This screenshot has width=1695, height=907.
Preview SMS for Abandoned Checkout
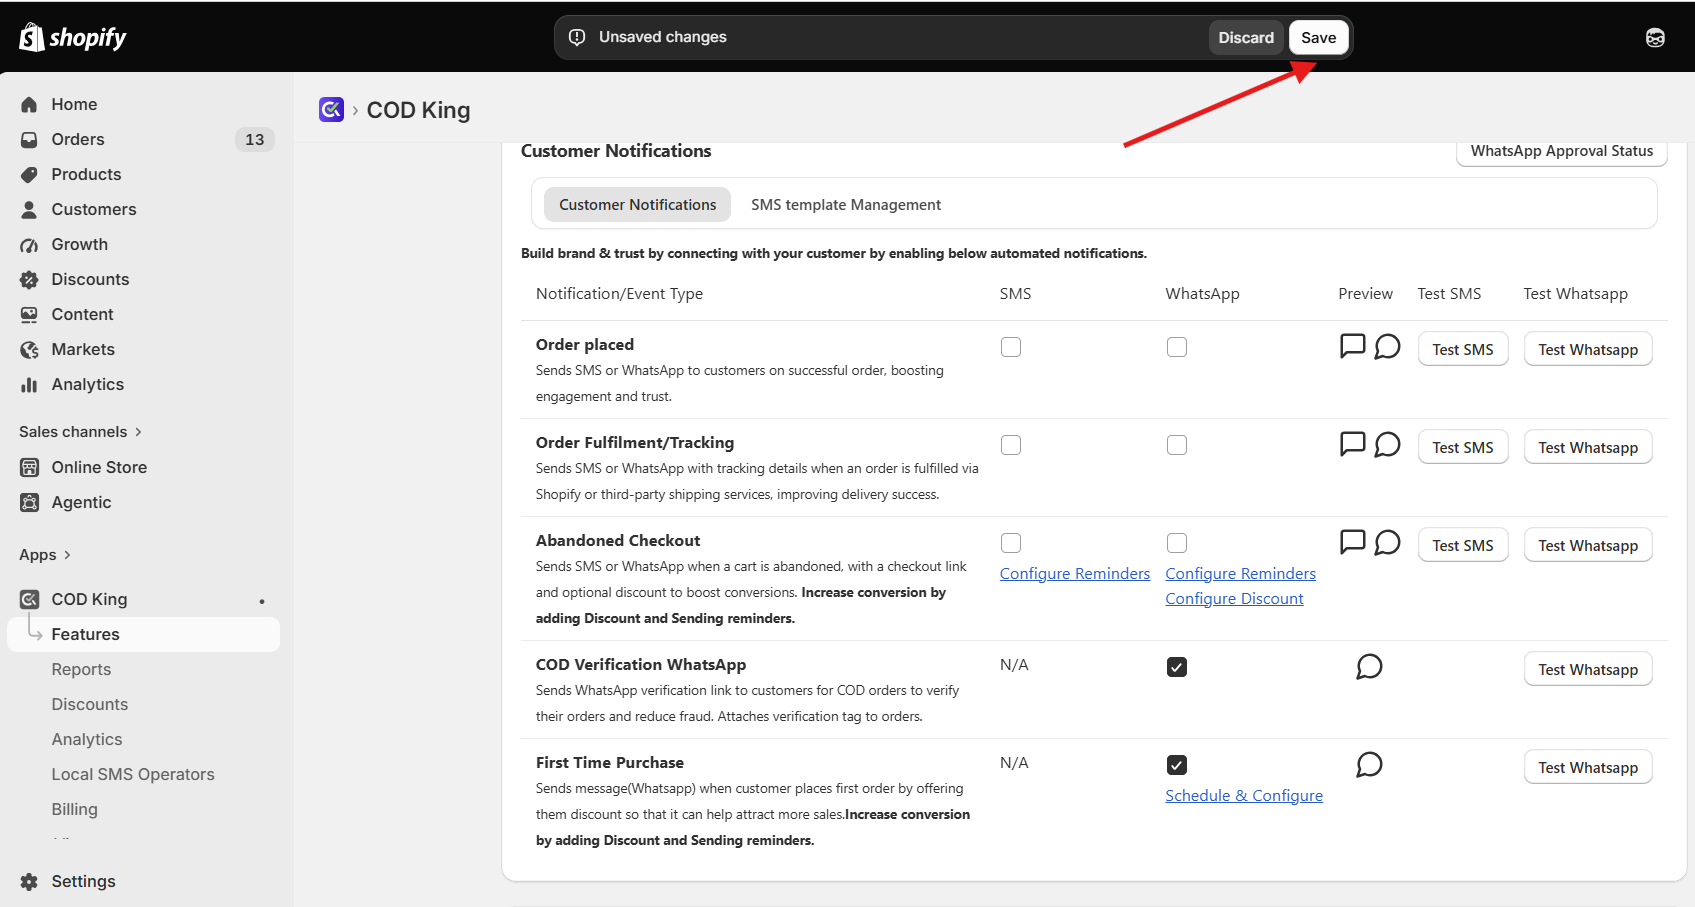[1352, 542]
